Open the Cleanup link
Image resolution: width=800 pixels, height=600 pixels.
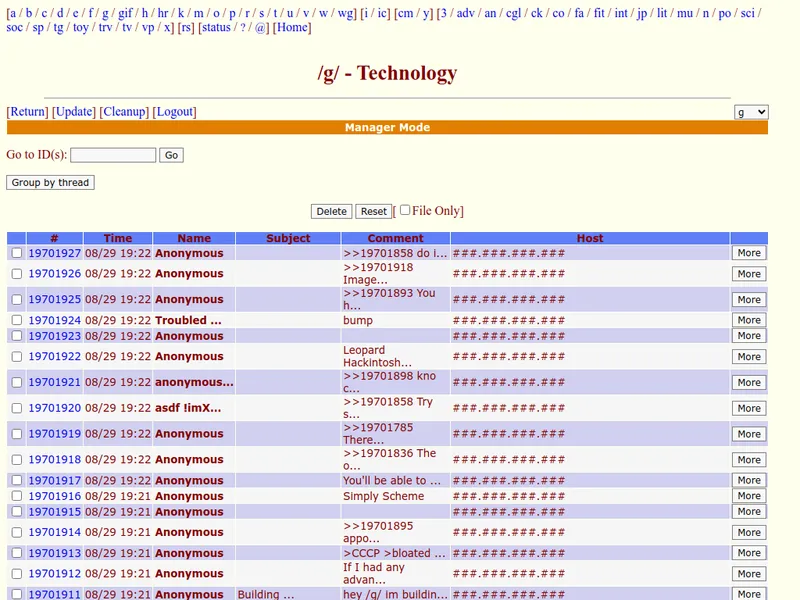[x=124, y=112]
